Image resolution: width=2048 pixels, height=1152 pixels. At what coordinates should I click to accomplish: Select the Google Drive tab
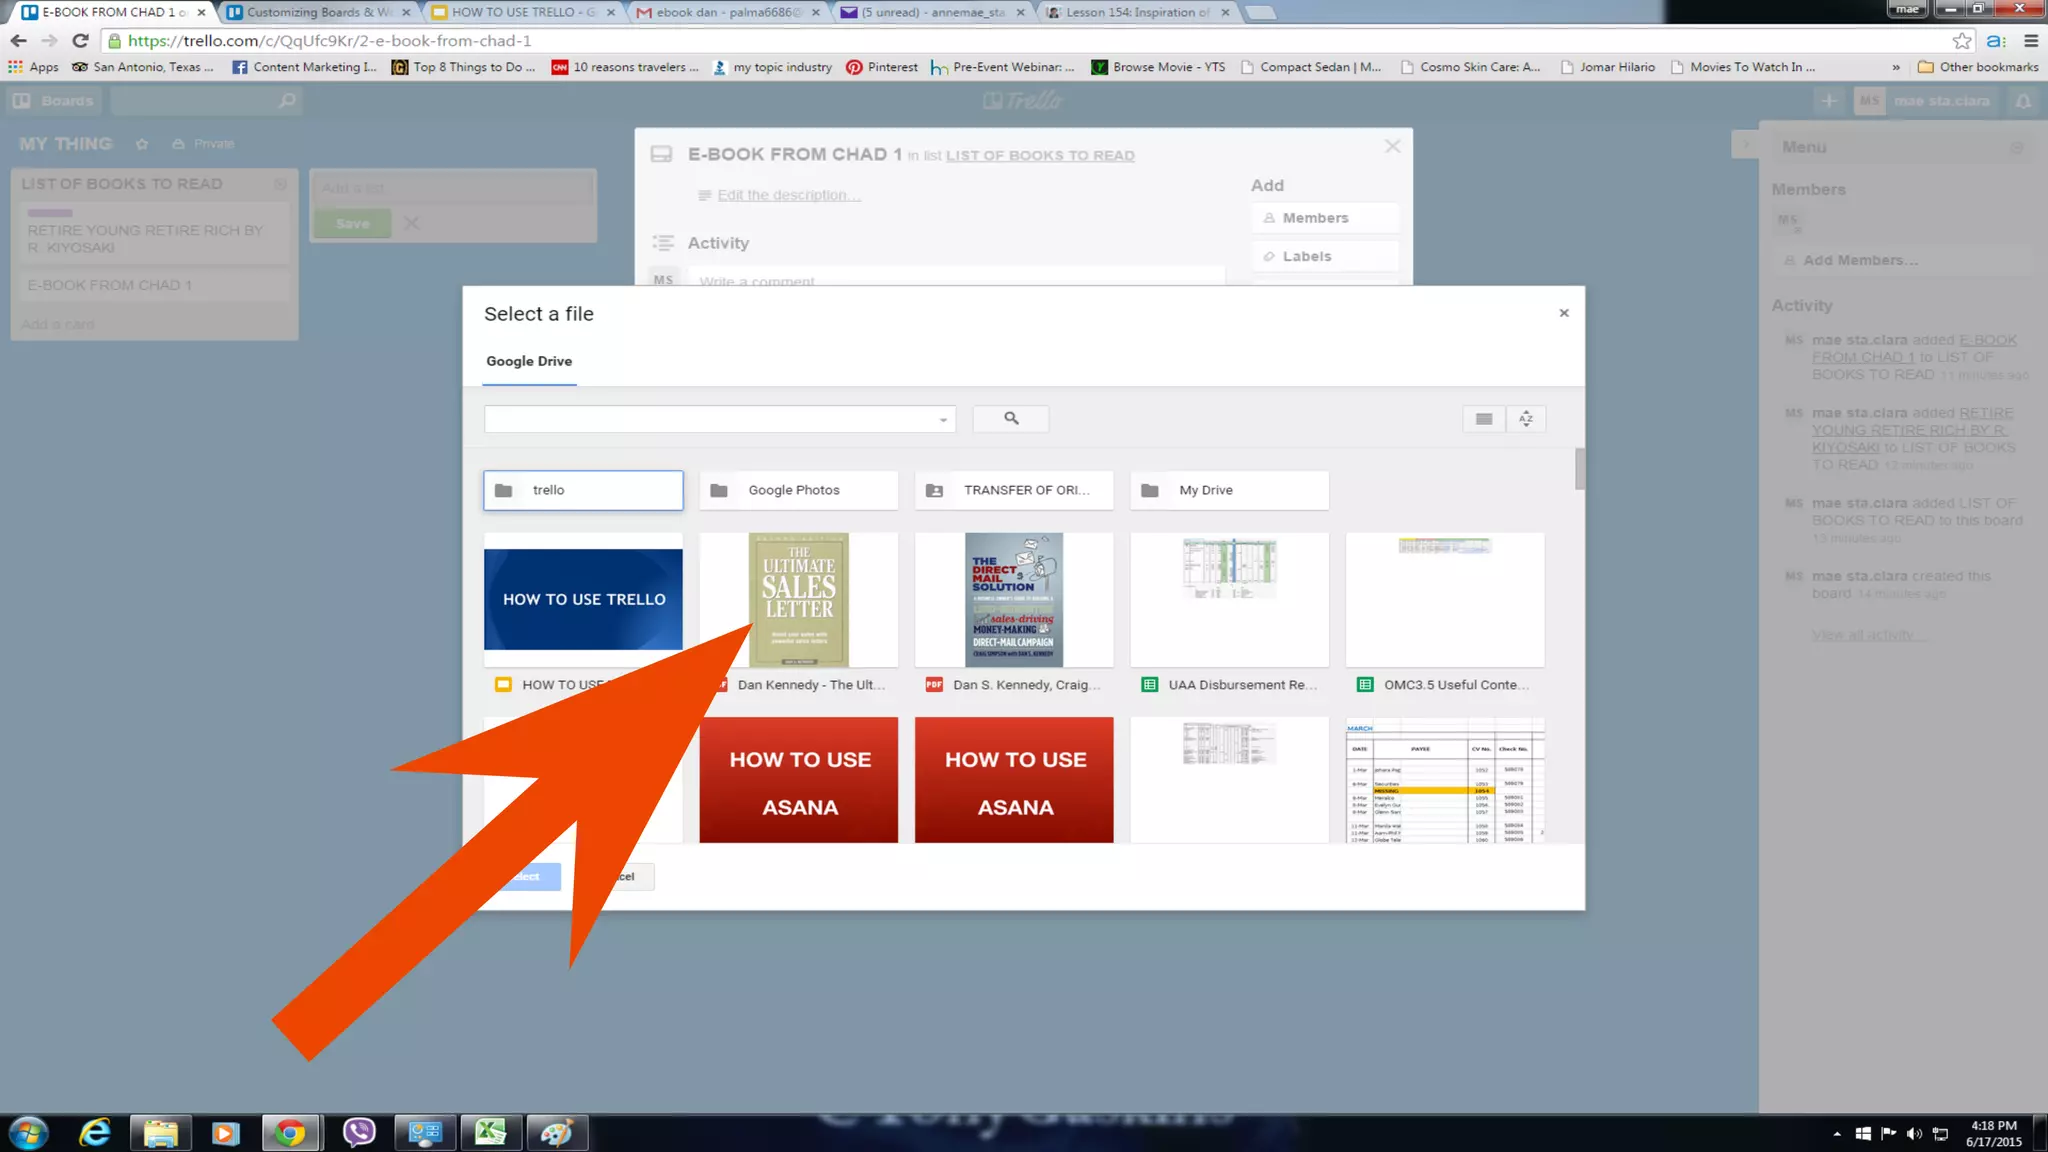click(x=529, y=361)
